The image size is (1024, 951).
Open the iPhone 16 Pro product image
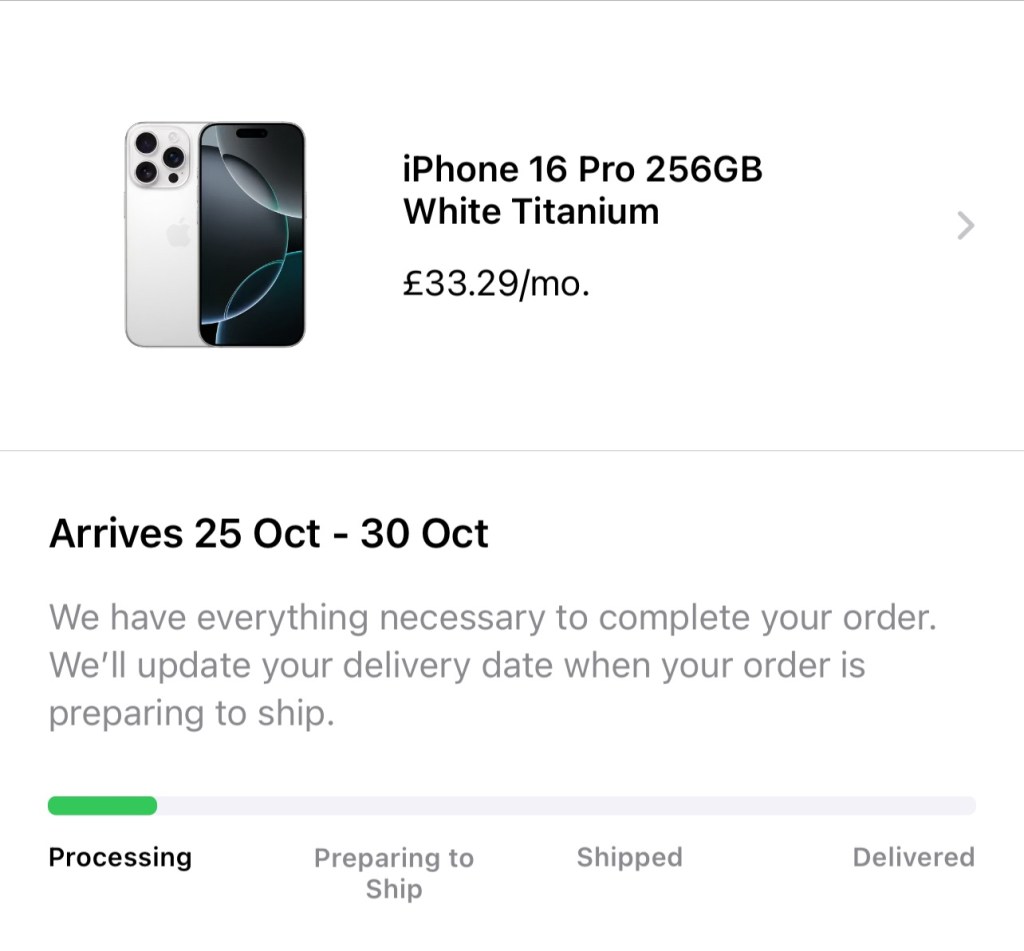[215, 234]
